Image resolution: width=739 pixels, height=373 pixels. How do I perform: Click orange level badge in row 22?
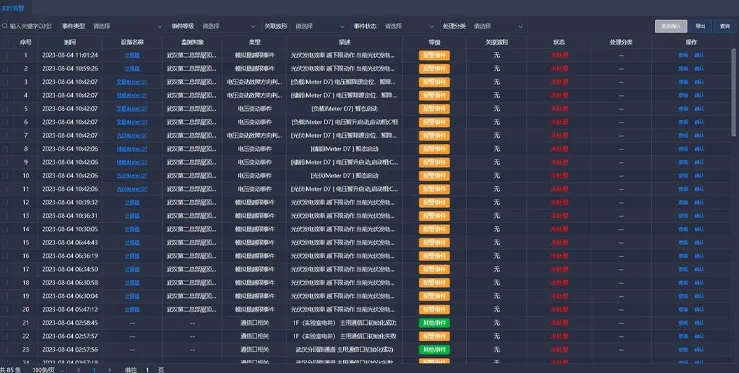(x=434, y=336)
